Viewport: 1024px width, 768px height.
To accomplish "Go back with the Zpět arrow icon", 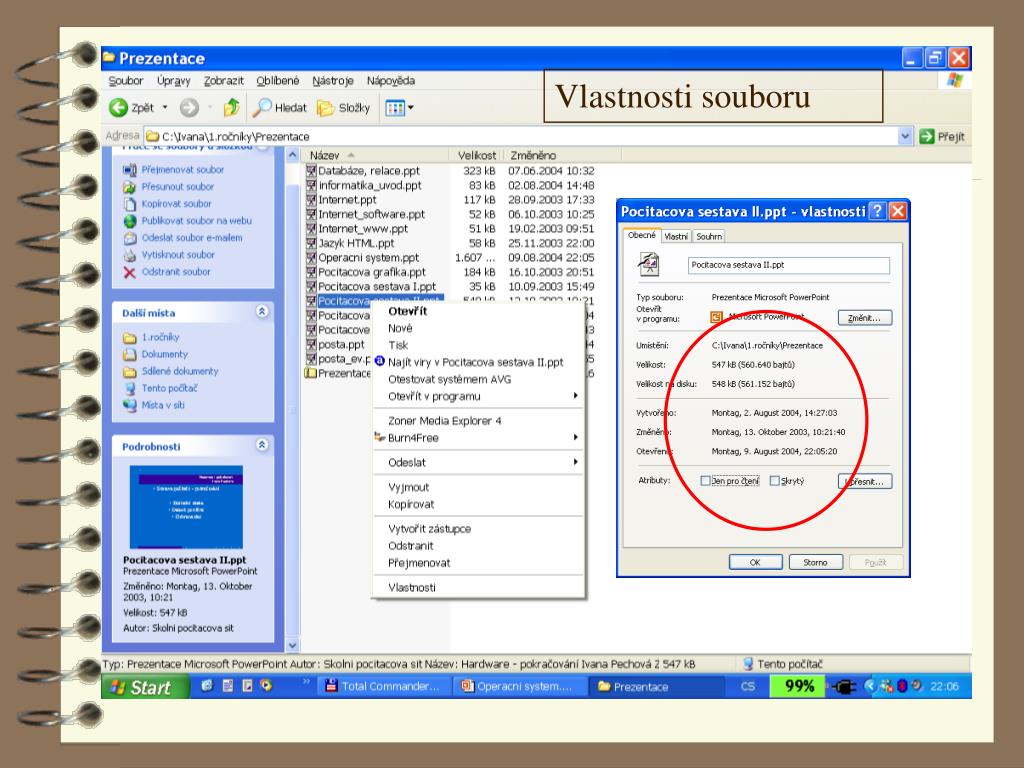I will click(x=118, y=108).
